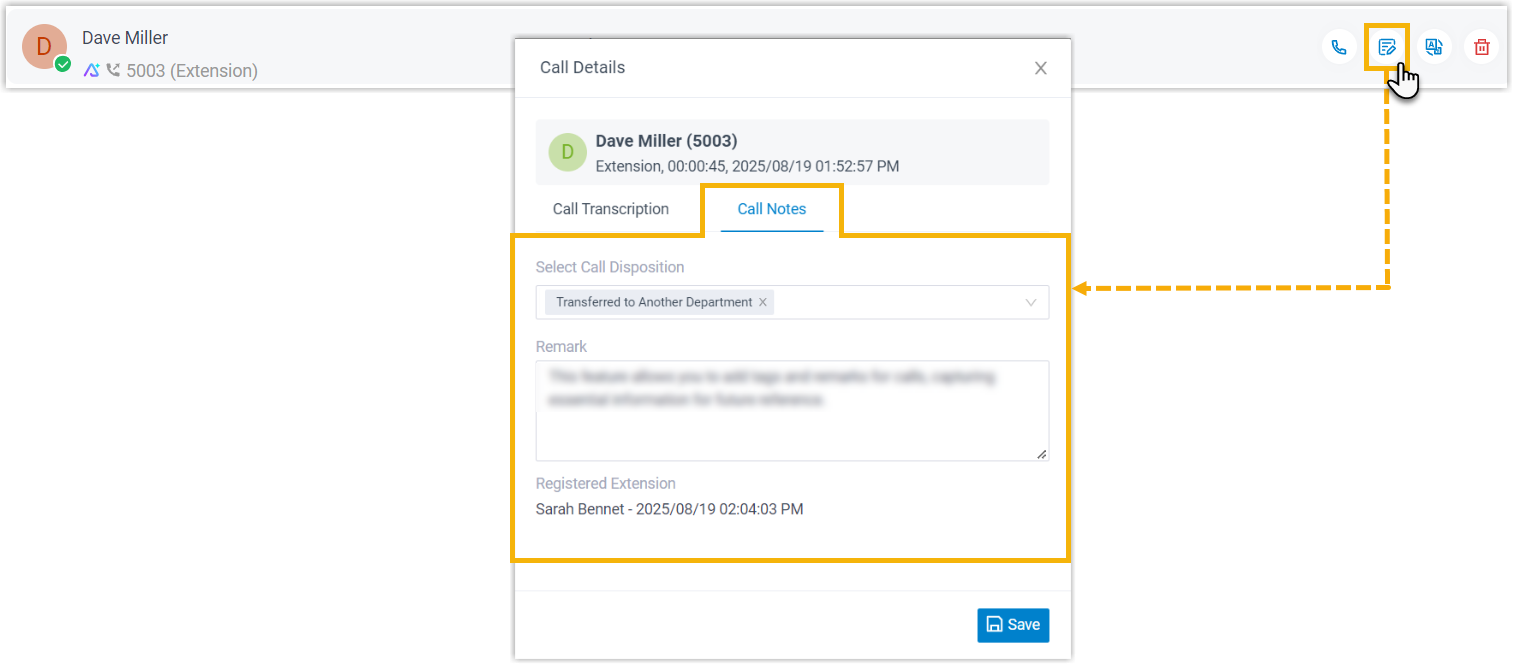1513x664 pixels.
Task: Click the Dave Miller name in call list
Action: 125,38
